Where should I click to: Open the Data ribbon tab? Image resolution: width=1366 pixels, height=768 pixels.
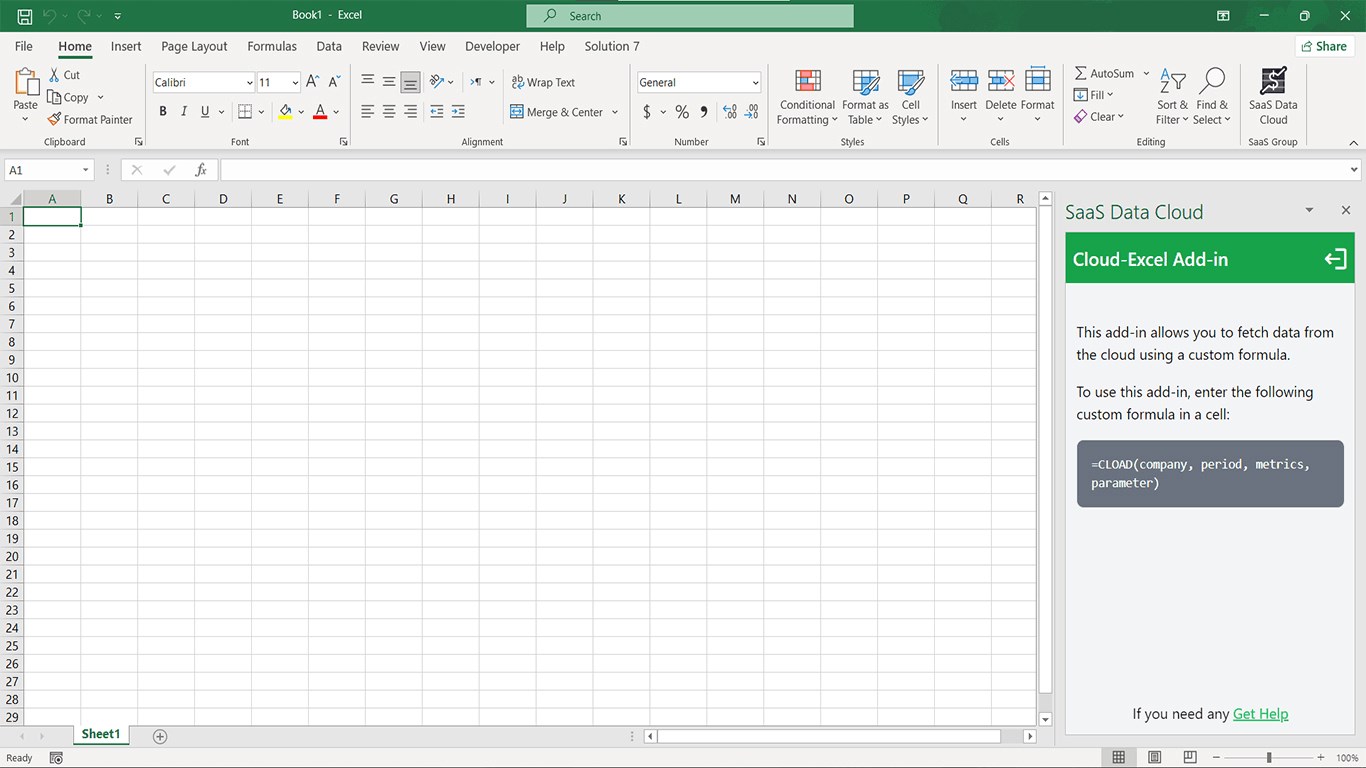pos(329,46)
